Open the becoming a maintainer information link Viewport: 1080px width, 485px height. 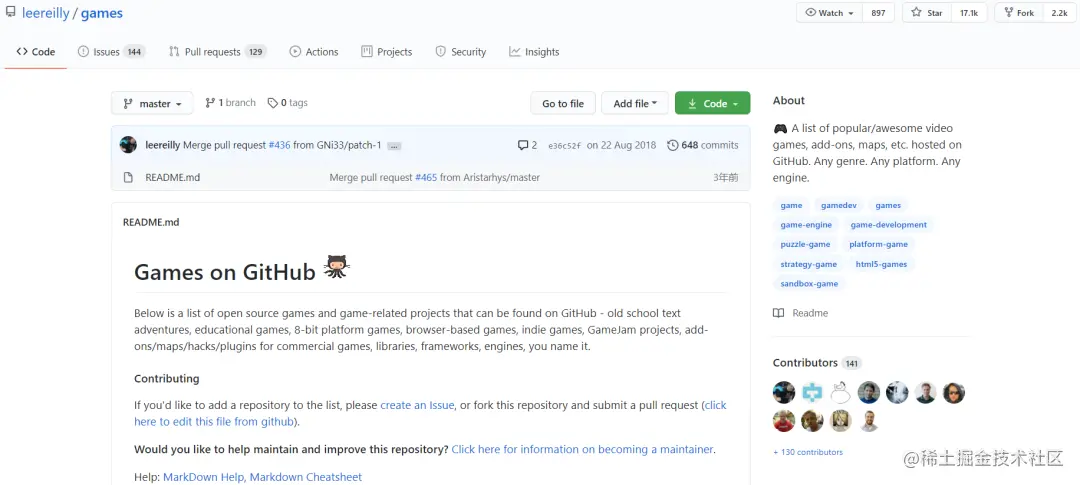pos(582,449)
